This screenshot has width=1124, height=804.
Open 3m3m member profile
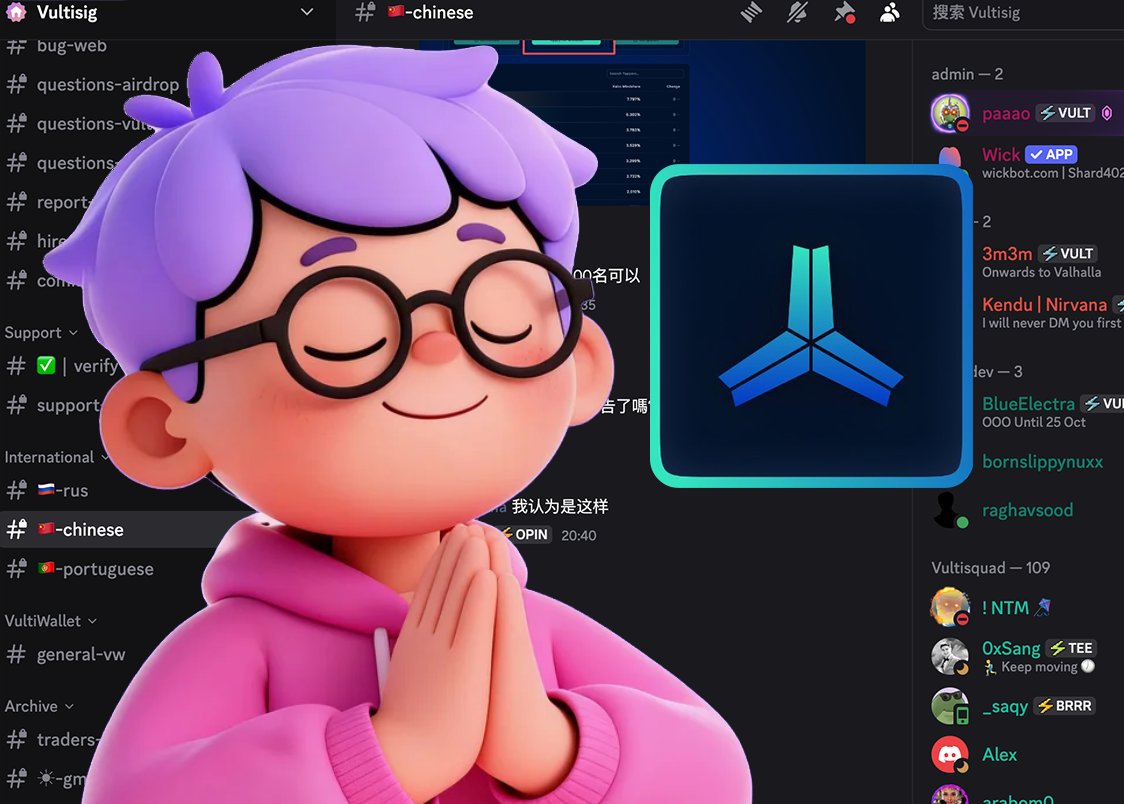tap(1006, 254)
